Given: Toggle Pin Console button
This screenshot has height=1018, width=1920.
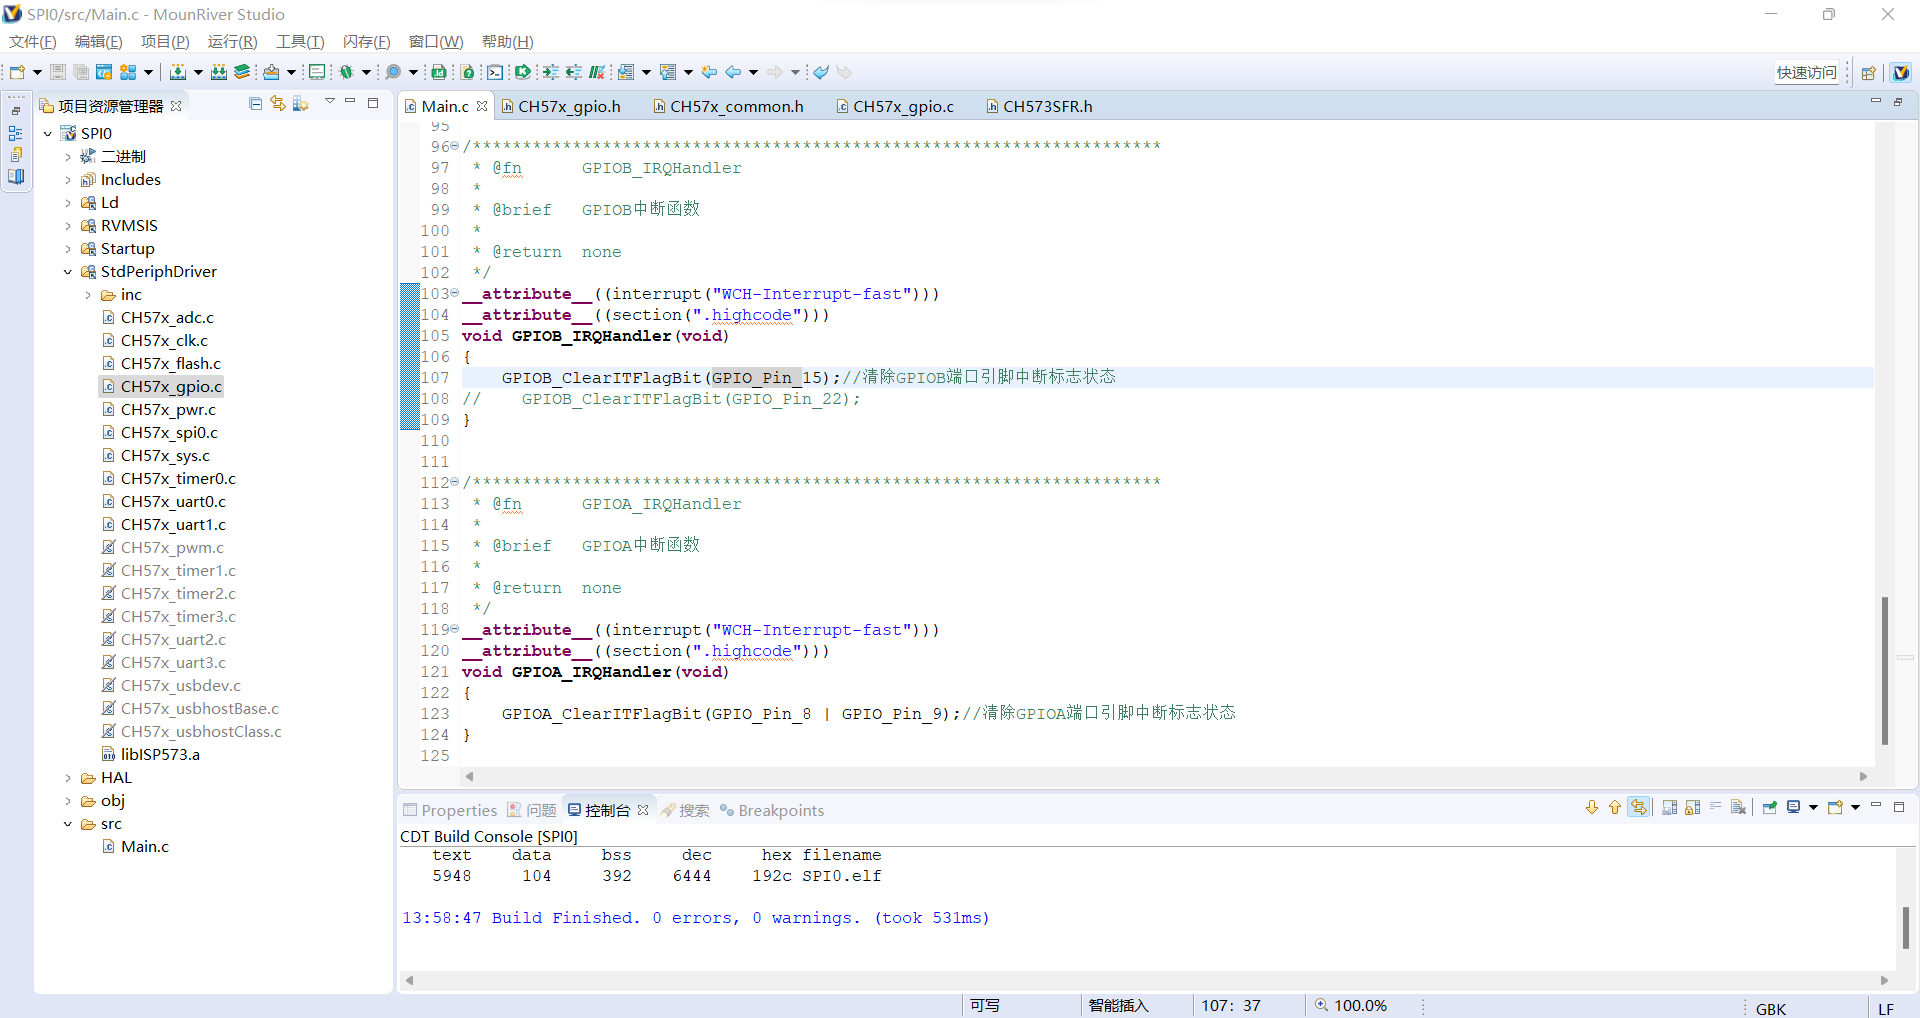Looking at the screenshot, I should [x=1769, y=807].
